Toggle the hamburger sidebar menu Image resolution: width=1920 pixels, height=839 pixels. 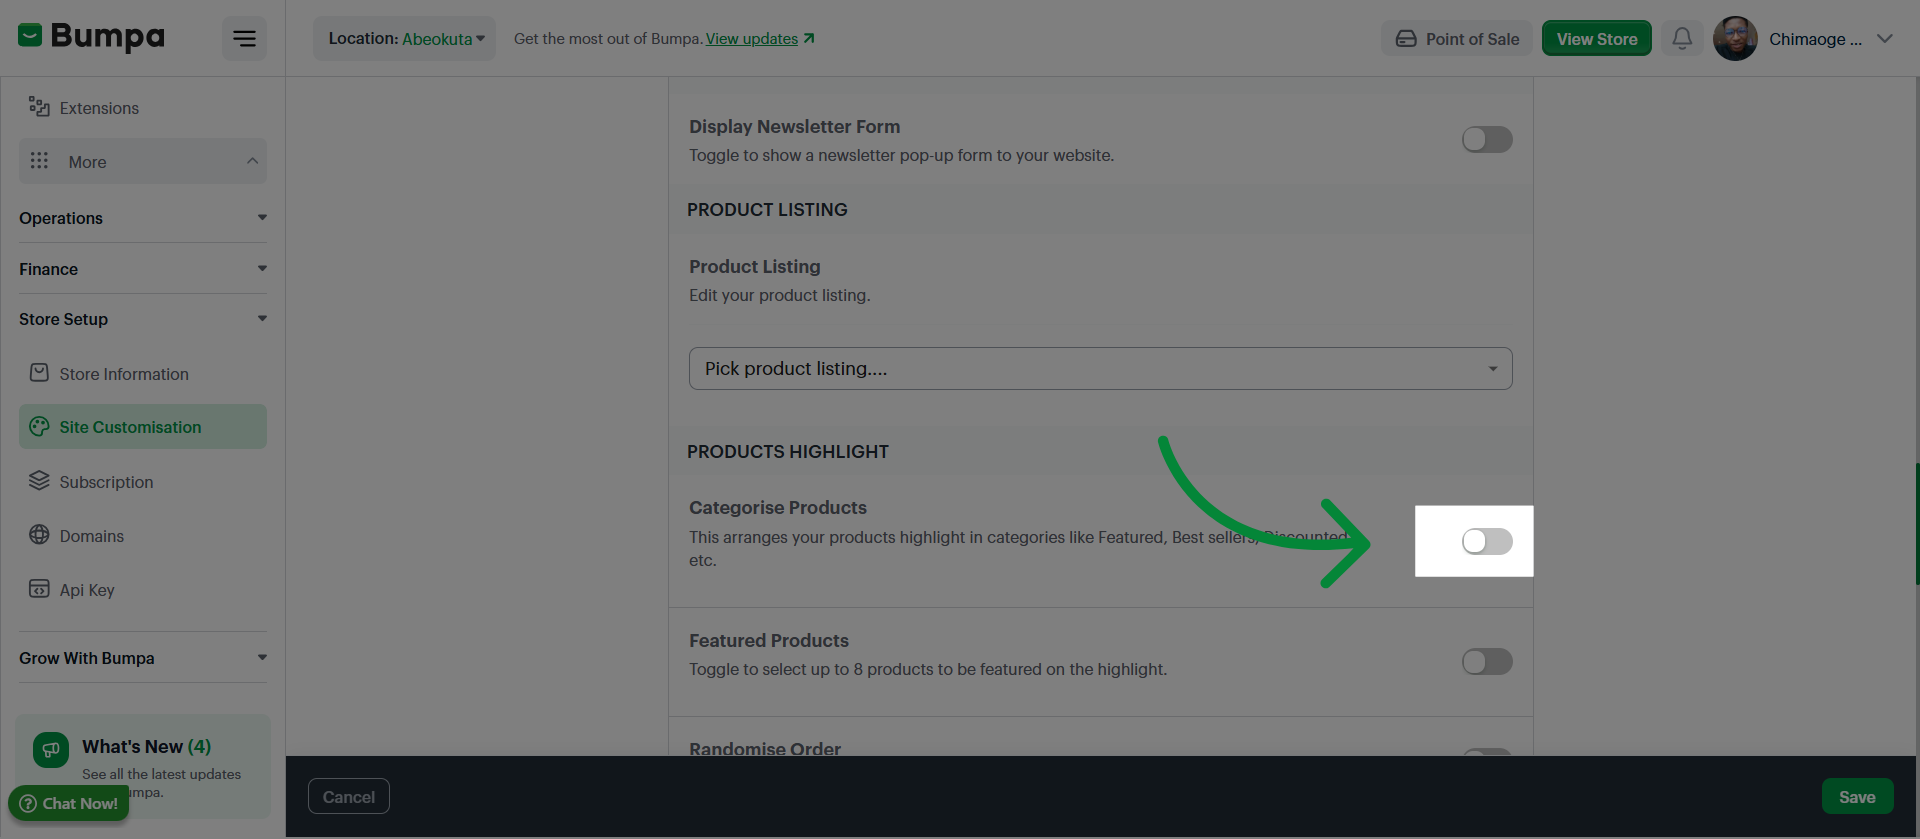[244, 38]
